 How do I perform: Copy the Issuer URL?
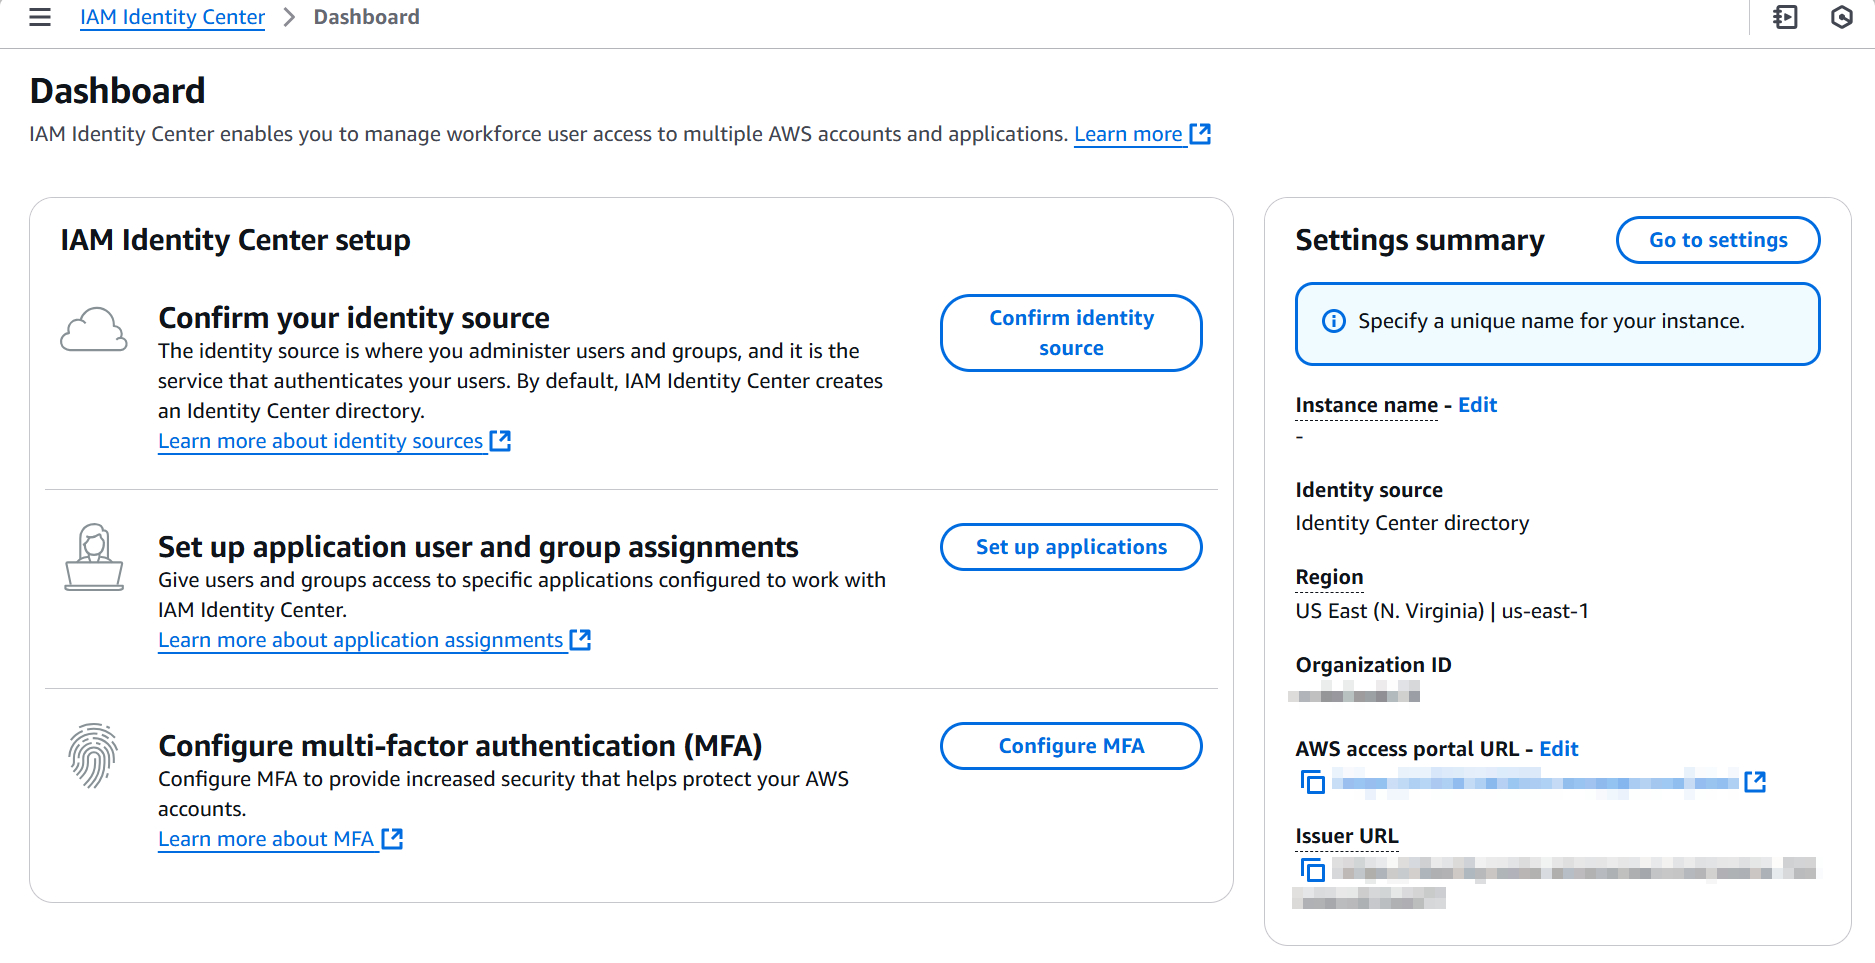1312,869
